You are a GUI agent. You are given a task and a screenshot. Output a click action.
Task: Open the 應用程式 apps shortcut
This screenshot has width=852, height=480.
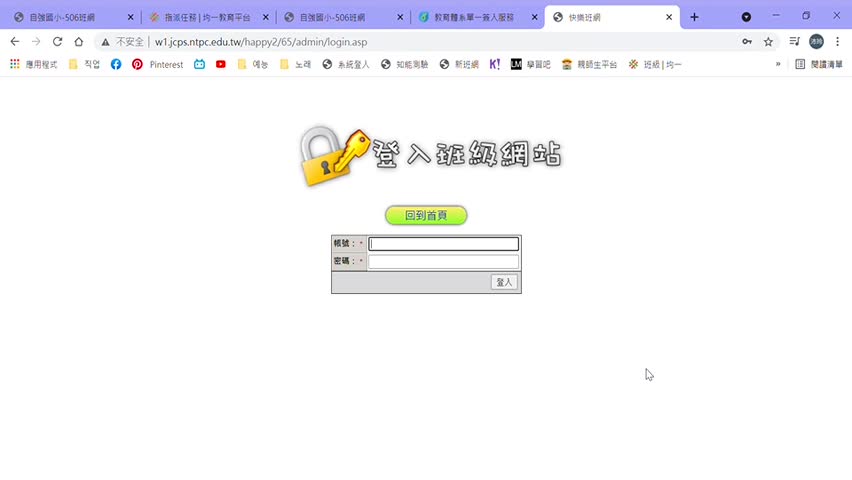click(x=34, y=64)
